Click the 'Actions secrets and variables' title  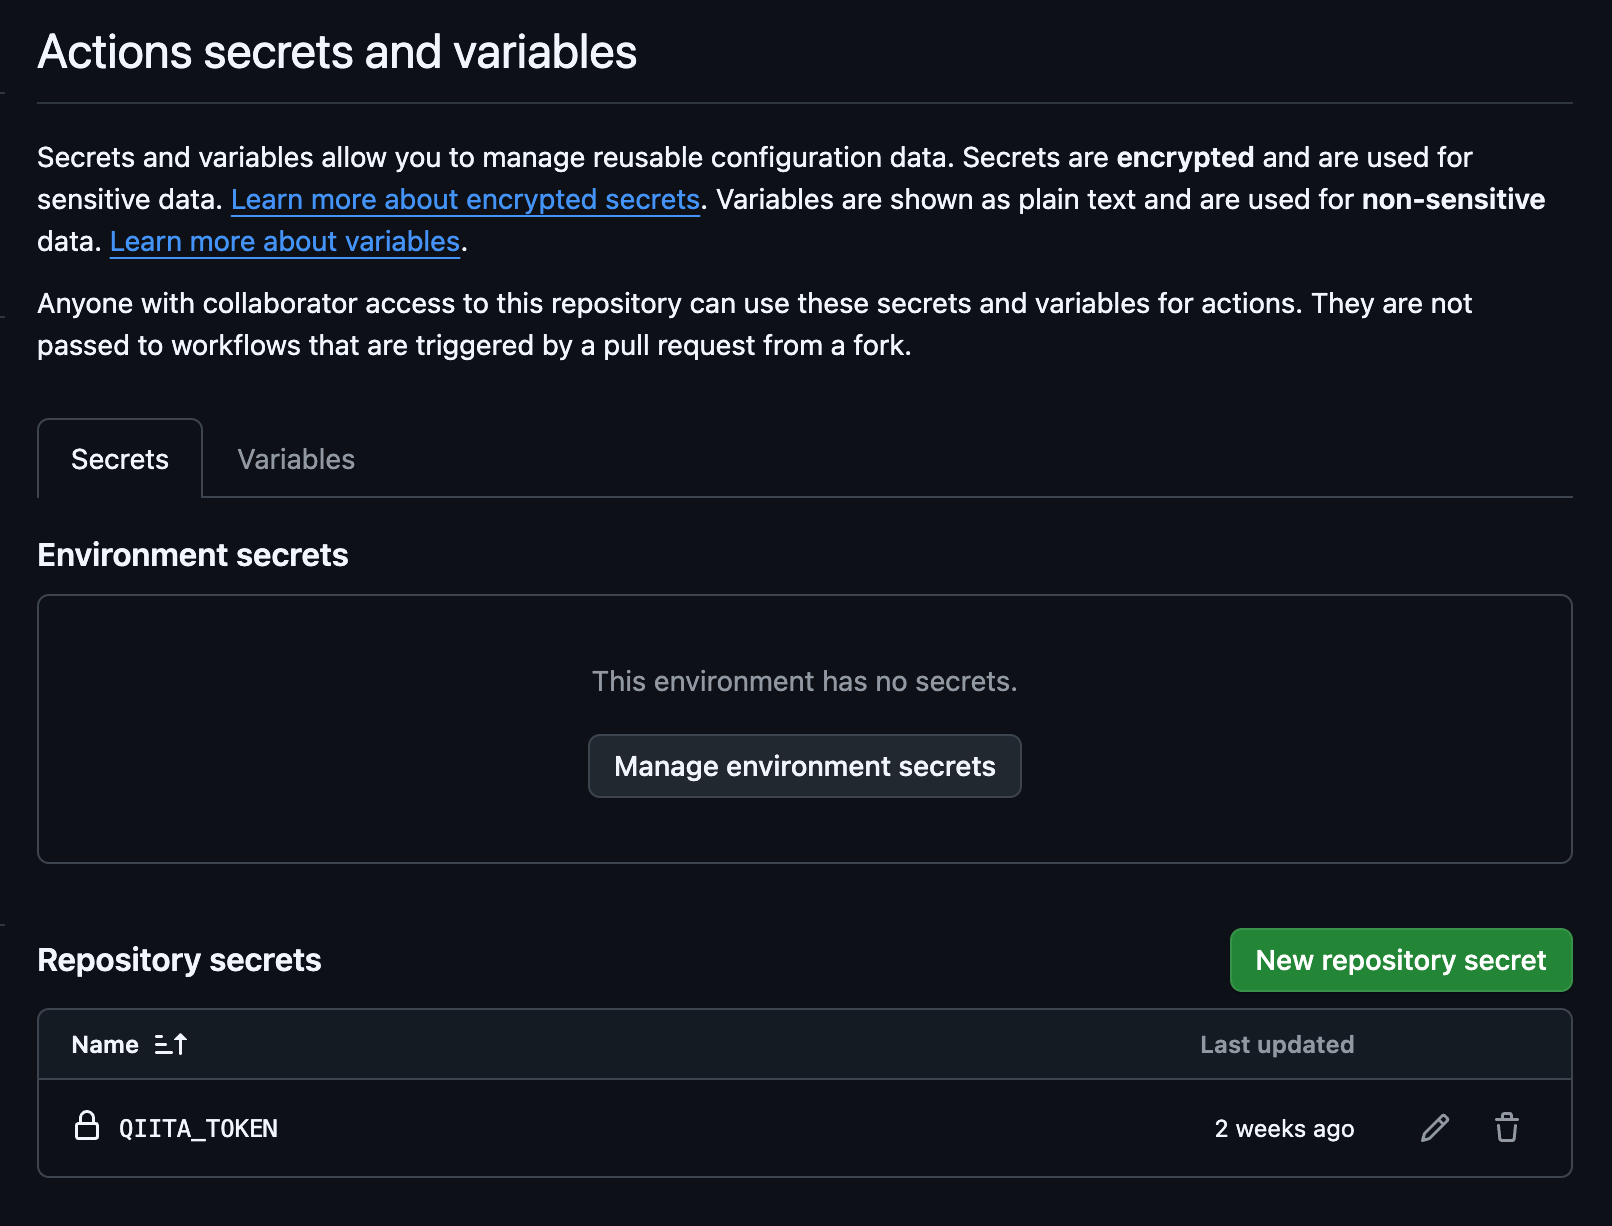pos(337,52)
